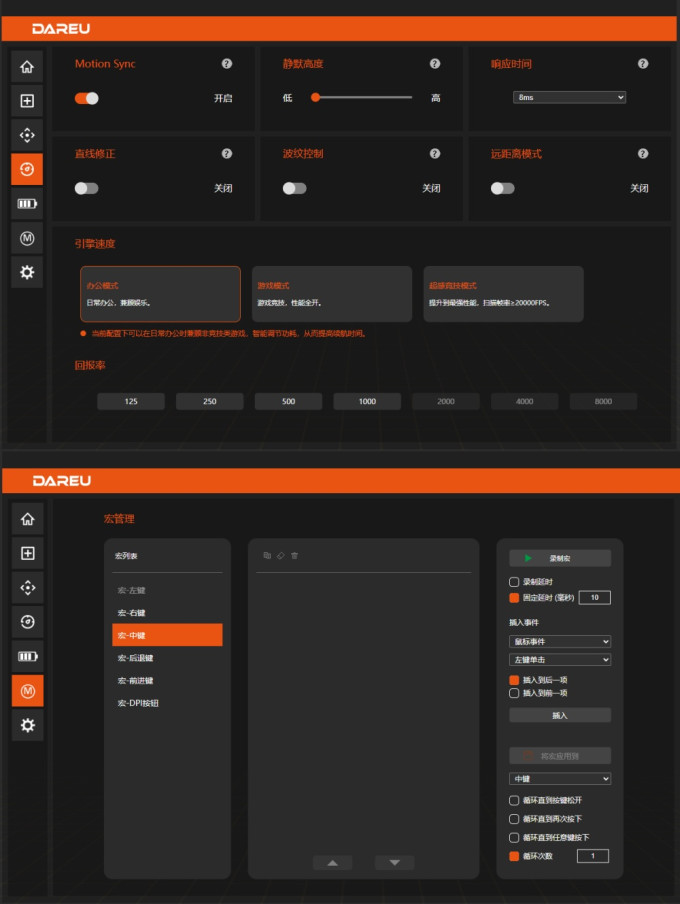Open crosshair DPI icon in 宏管理 window sidebar
Viewport: 680px width, 904px height.
28,587
